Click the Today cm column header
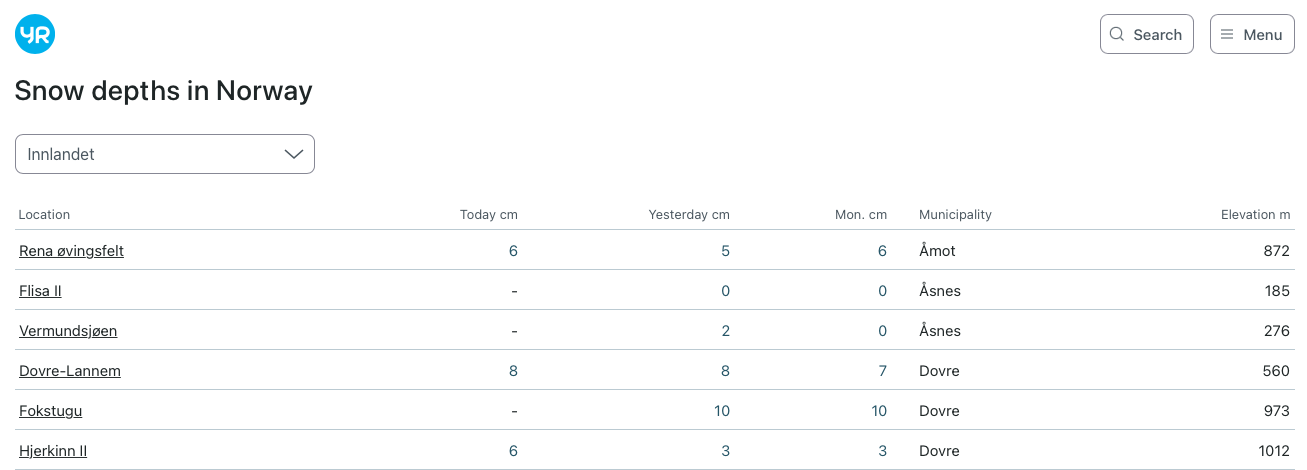Image resolution: width=1307 pixels, height=470 pixels. coord(489,214)
